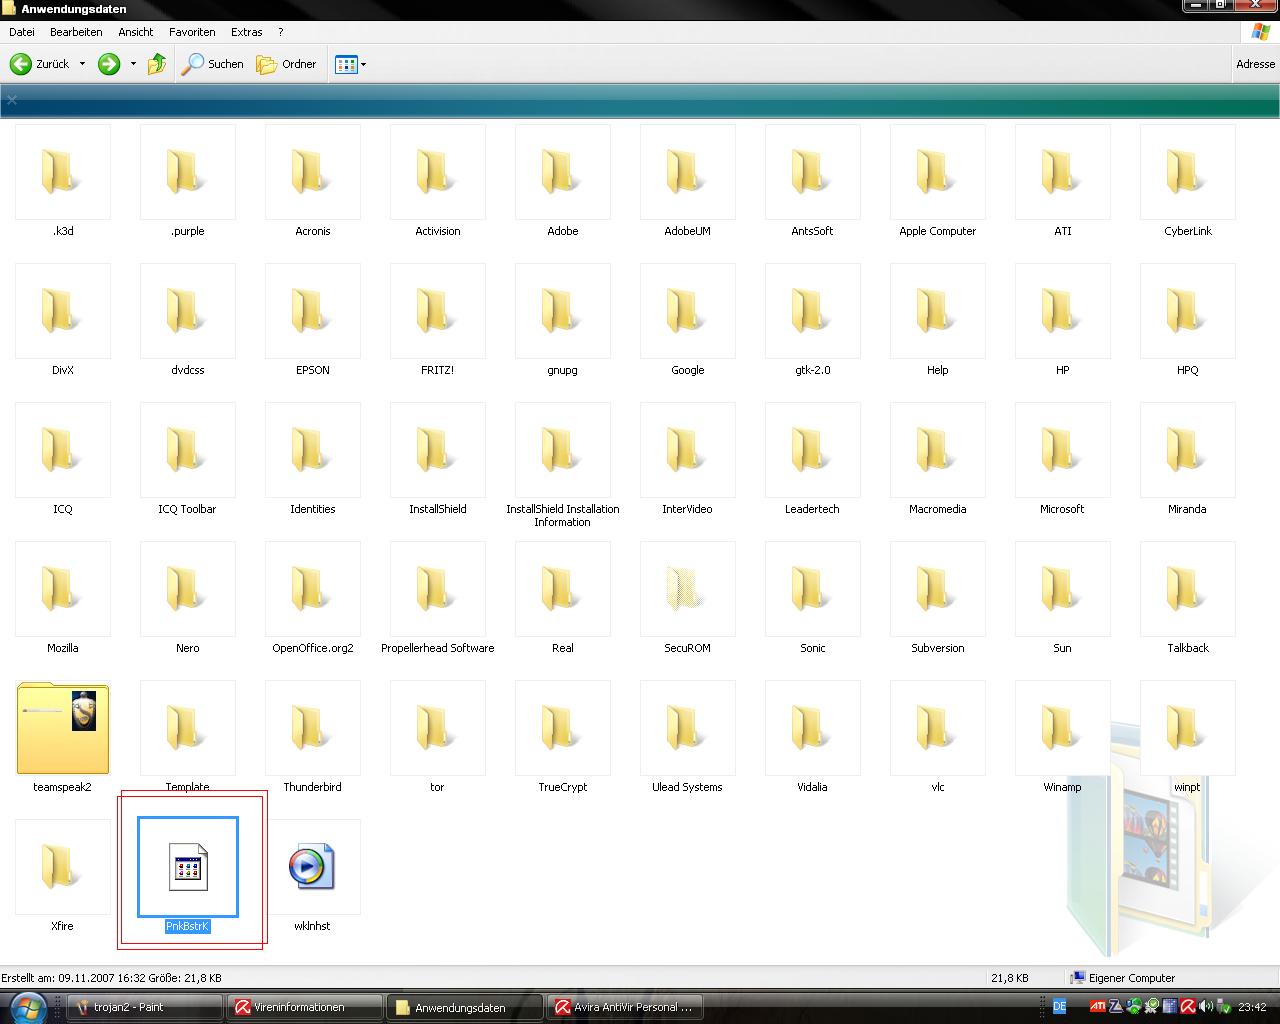Image resolution: width=1280 pixels, height=1024 pixels.
Task: Open the Subversion folder
Action: (938, 589)
